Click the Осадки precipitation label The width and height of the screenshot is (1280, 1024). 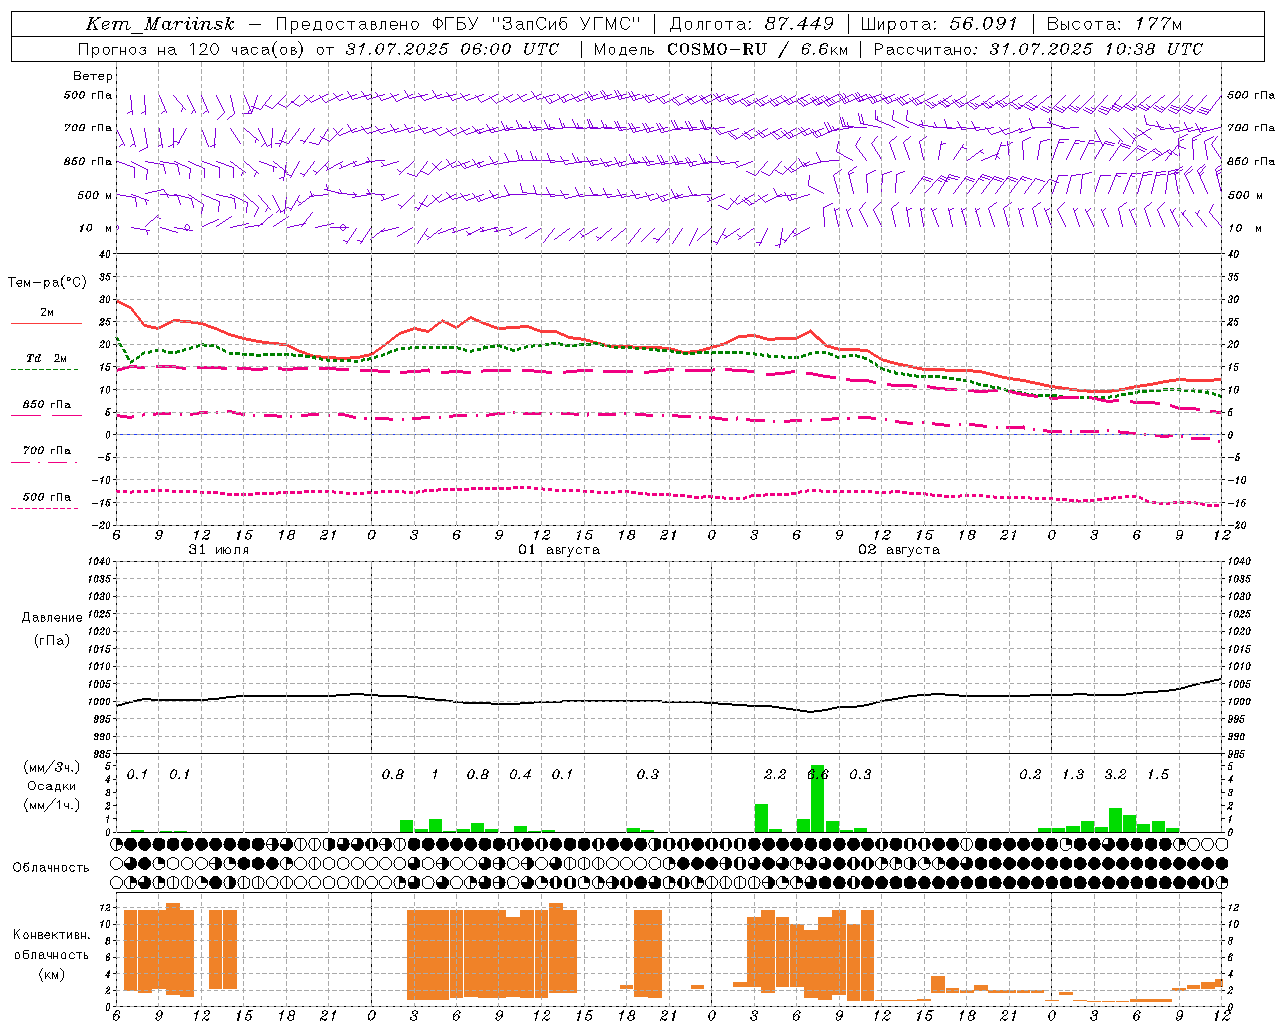(52, 786)
